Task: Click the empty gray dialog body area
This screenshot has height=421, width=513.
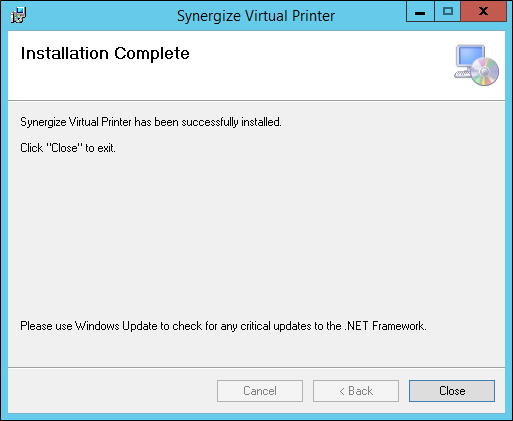Action: click(x=256, y=233)
